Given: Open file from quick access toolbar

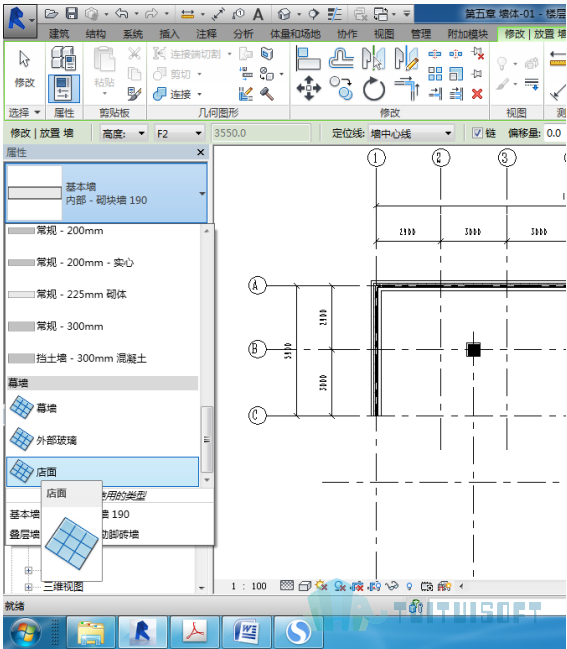Looking at the screenshot, I should pyautogui.click(x=51, y=14).
